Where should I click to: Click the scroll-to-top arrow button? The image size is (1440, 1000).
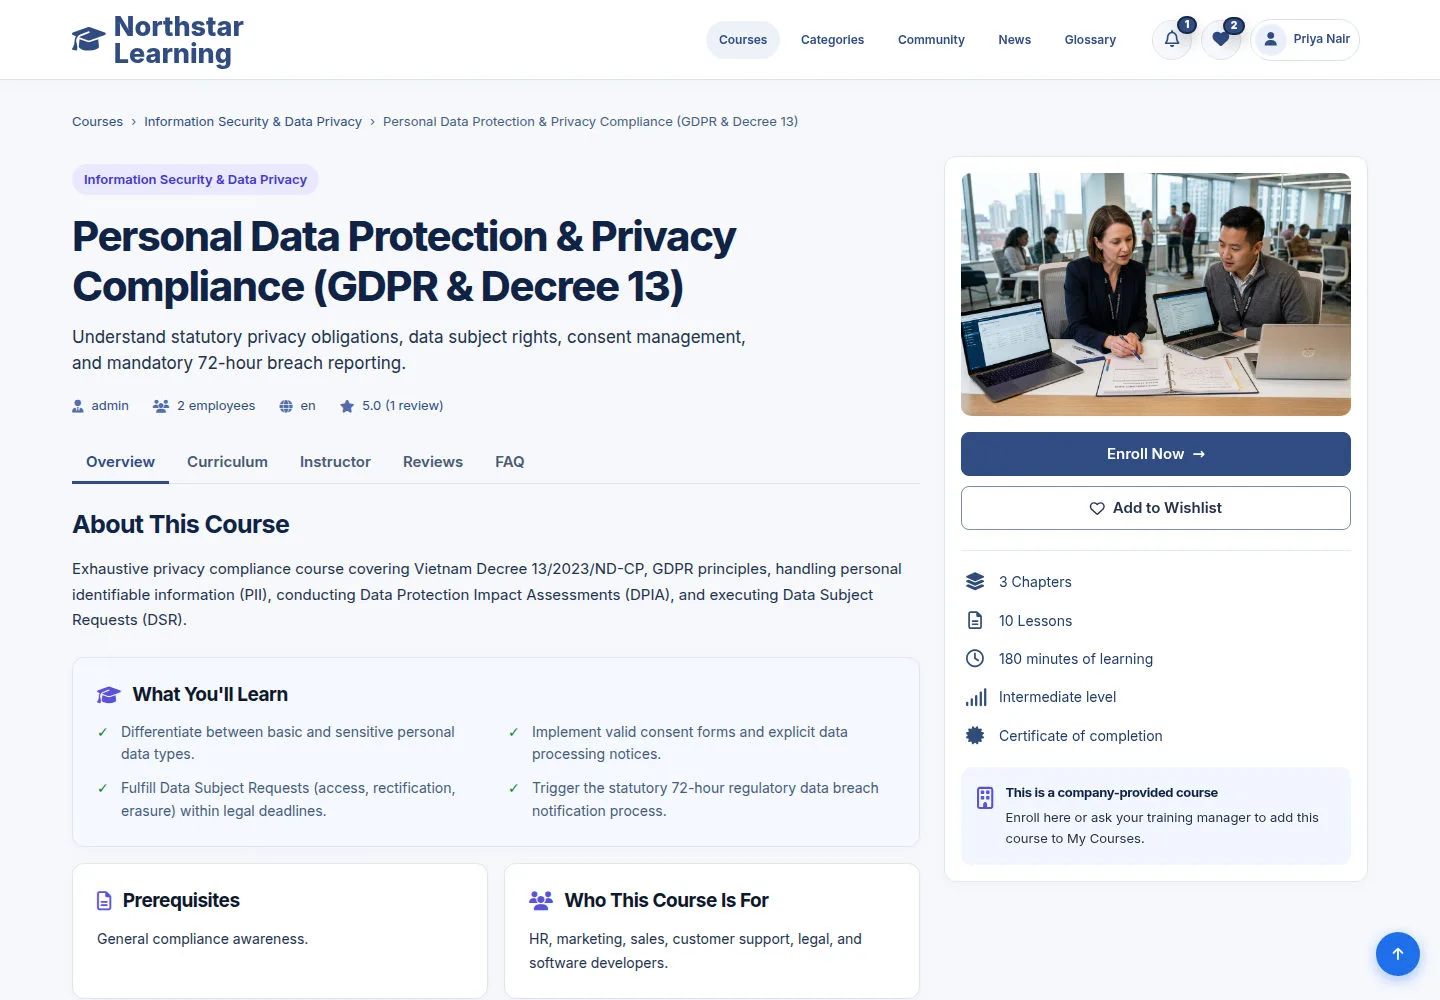(x=1398, y=954)
